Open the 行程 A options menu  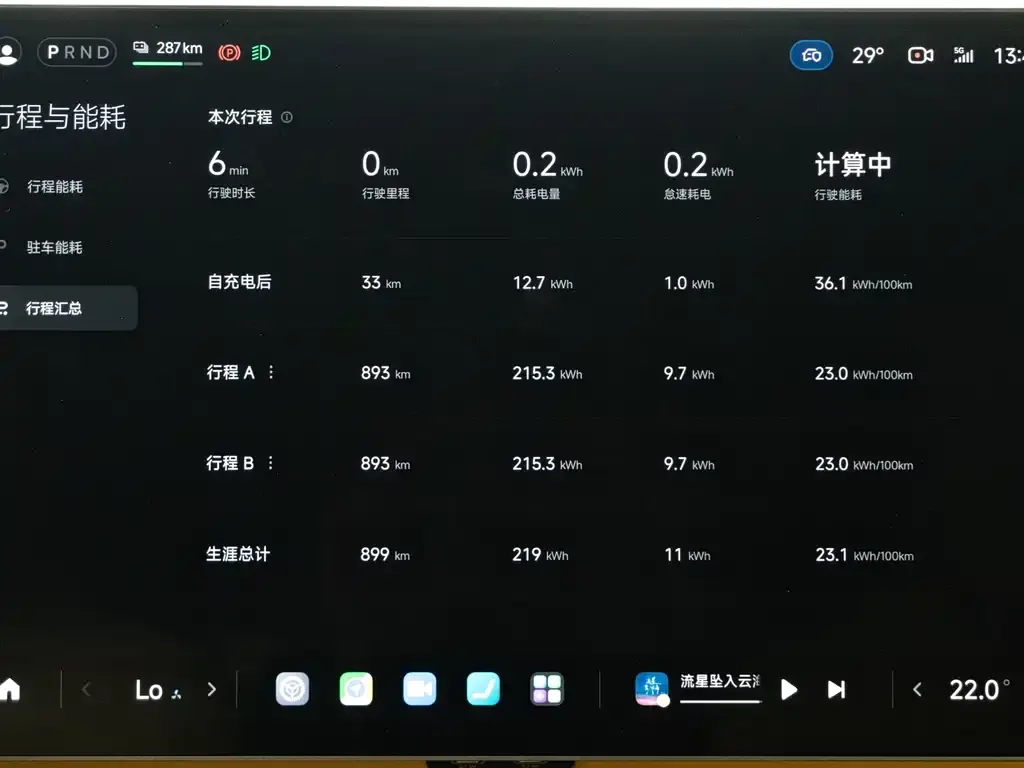tap(270, 372)
